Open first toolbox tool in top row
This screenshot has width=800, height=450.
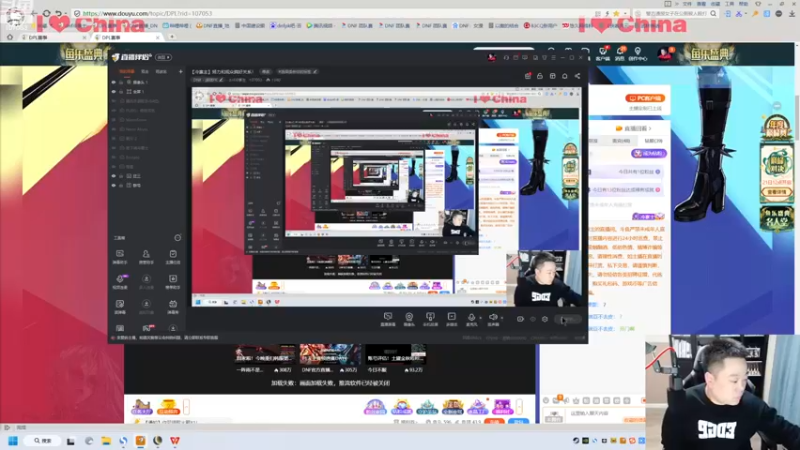(x=120, y=257)
